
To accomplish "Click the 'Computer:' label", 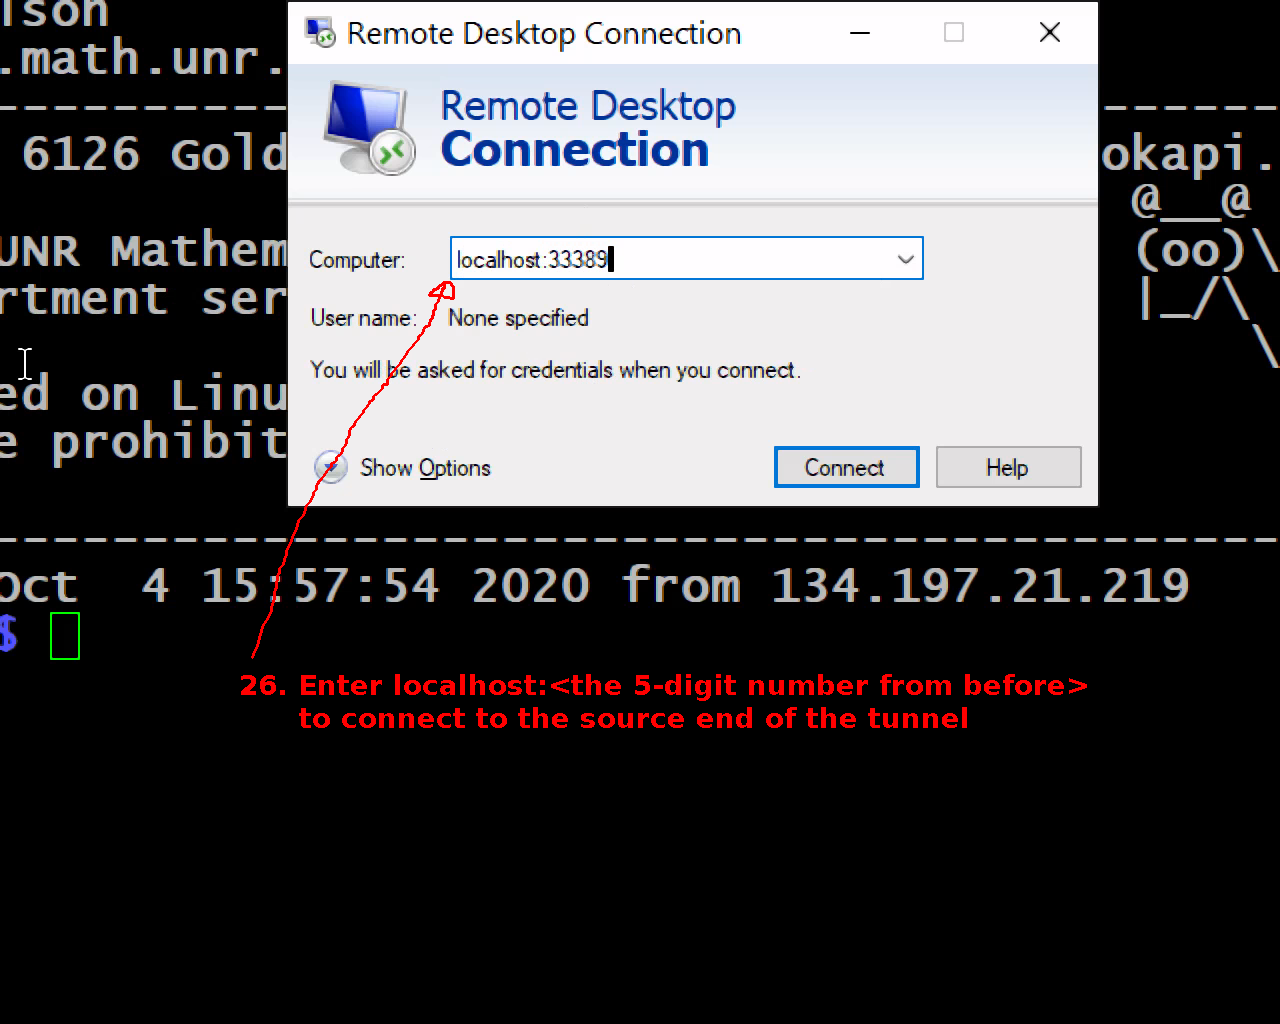I will click(x=357, y=260).
